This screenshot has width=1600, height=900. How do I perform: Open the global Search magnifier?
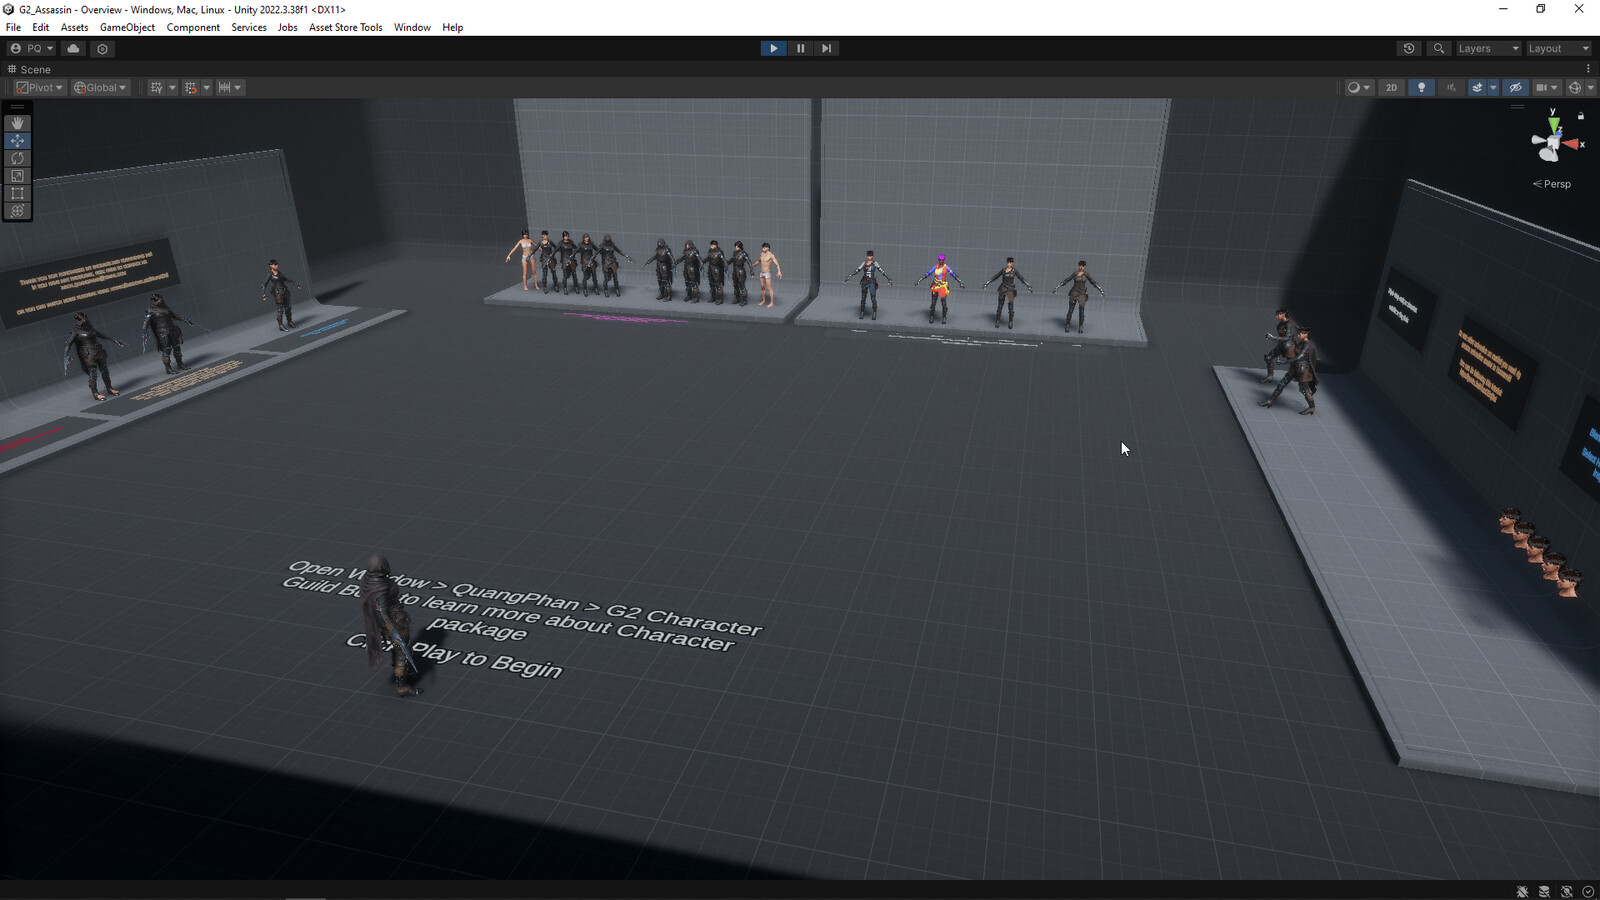(1439, 48)
